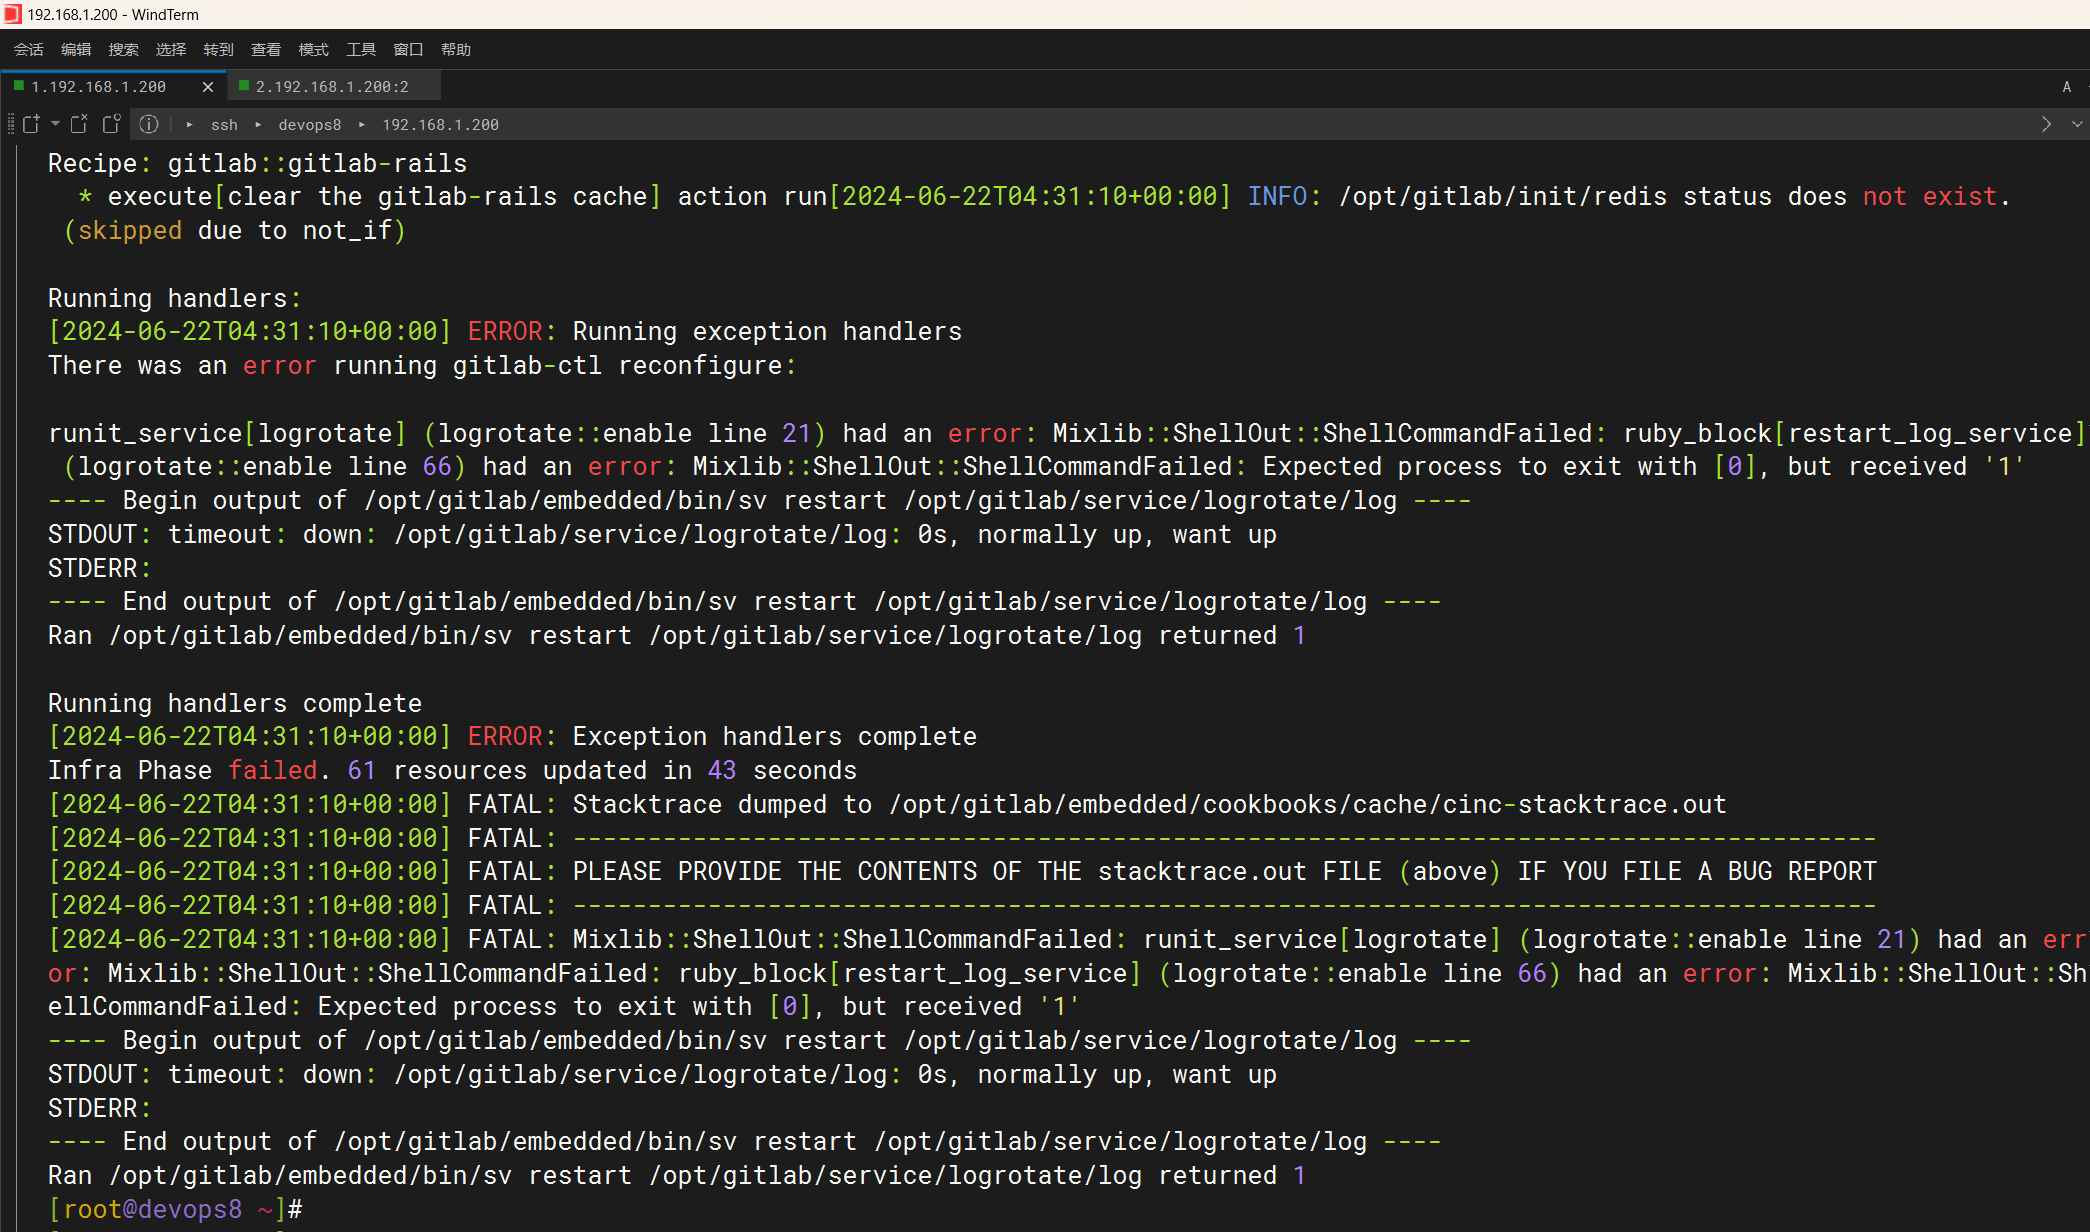Click first 'STDOUT: timeout: down:' output line
The width and height of the screenshot is (2090, 1232).
tap(663, 534)
